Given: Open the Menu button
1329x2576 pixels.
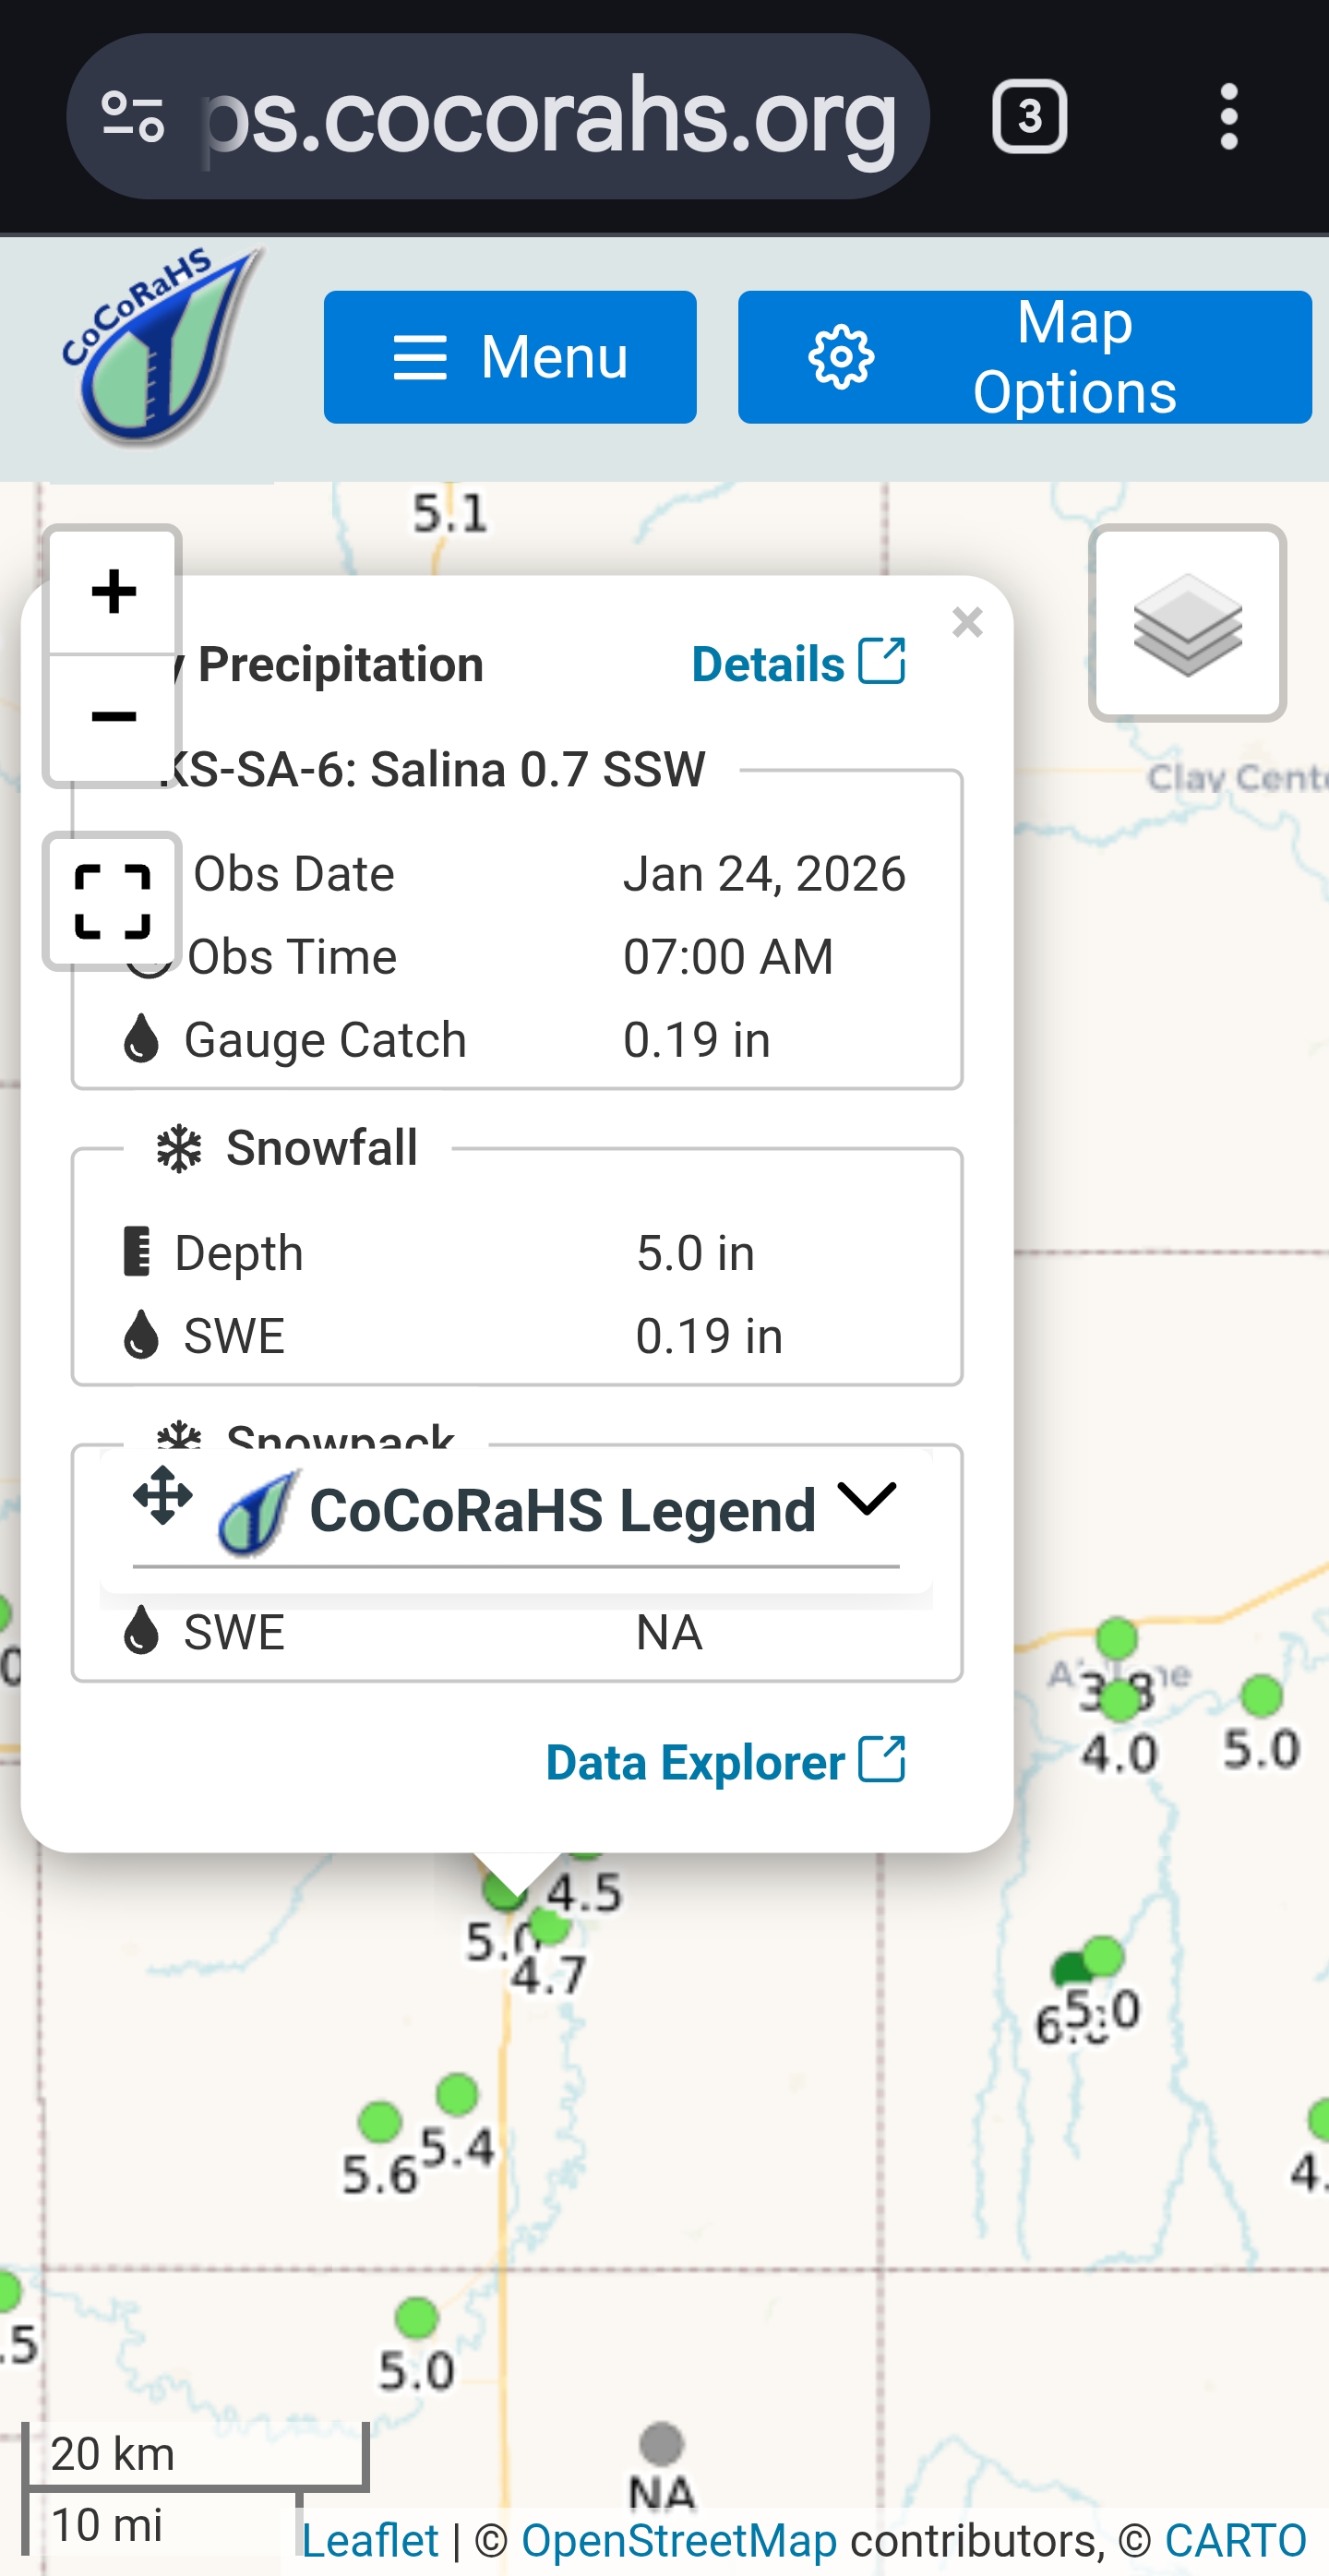Looking at the screenshot, I should 510,357.
